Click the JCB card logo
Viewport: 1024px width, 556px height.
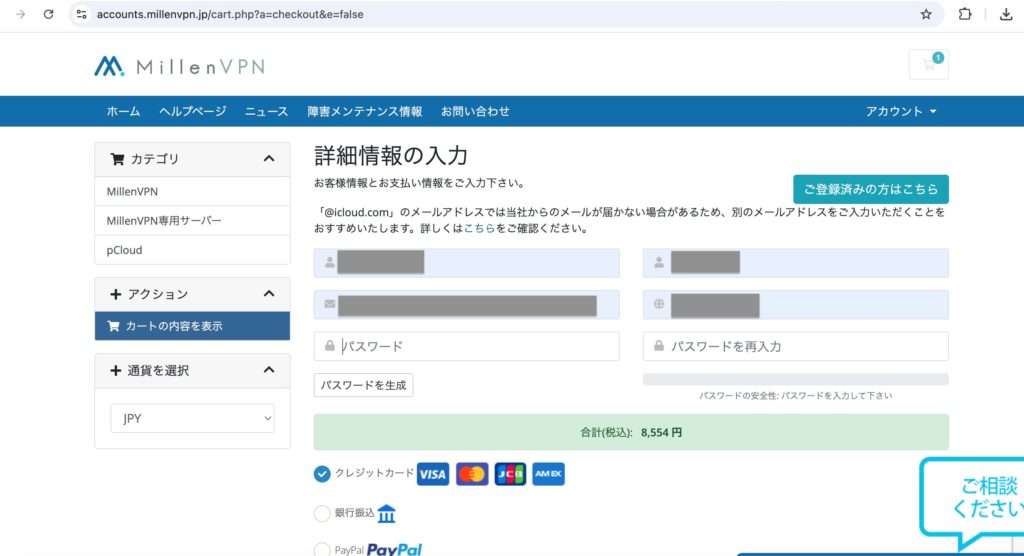coord(510,474)
